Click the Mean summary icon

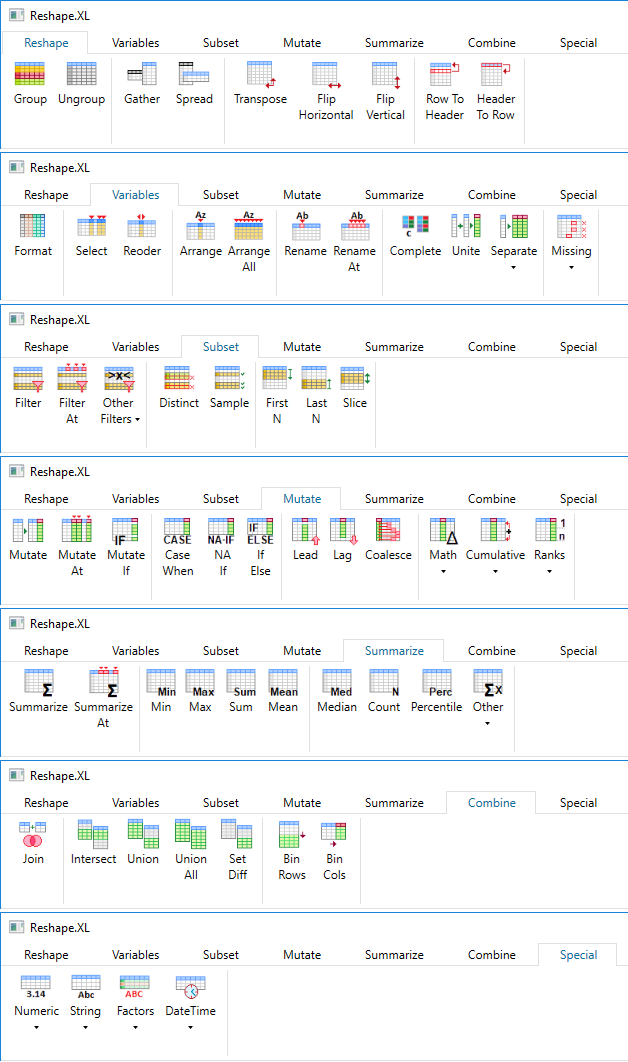(283, 682)
